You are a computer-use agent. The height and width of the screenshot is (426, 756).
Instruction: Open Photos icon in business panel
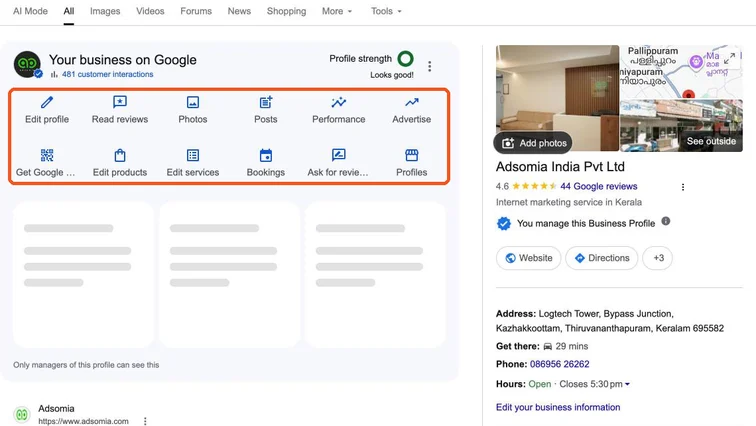tap(193, 102)
